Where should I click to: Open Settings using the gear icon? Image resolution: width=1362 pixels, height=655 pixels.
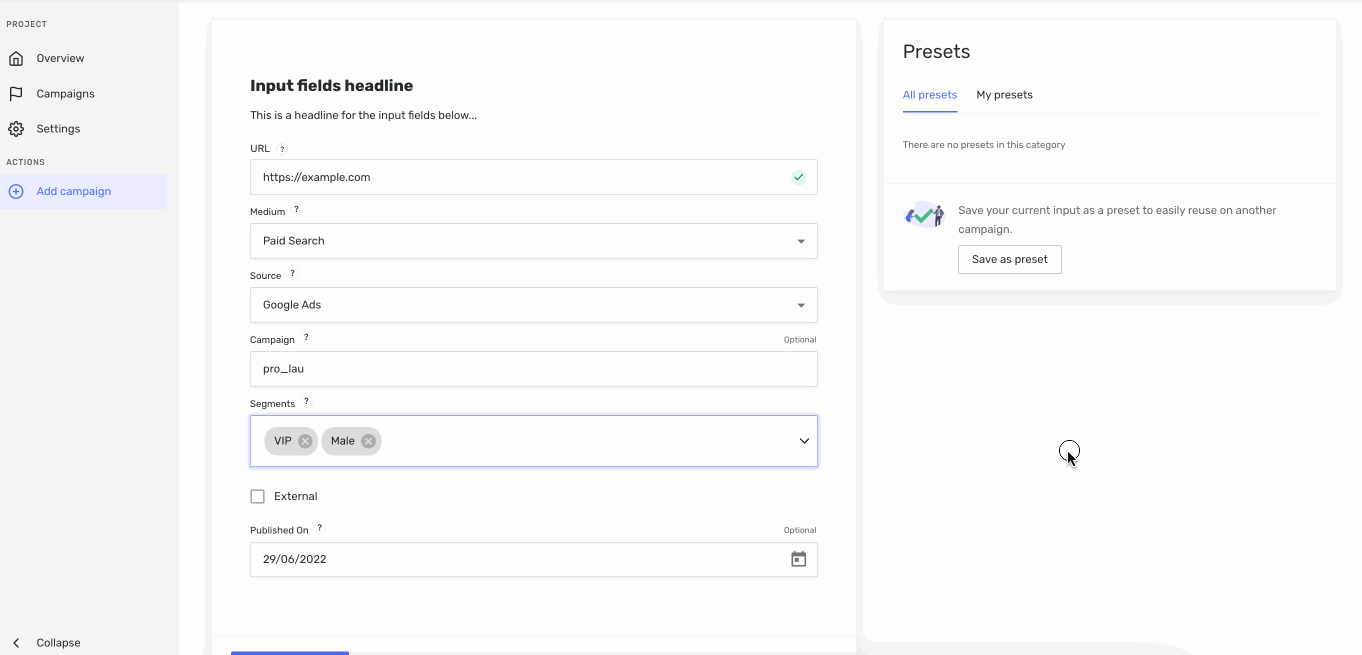14,128
